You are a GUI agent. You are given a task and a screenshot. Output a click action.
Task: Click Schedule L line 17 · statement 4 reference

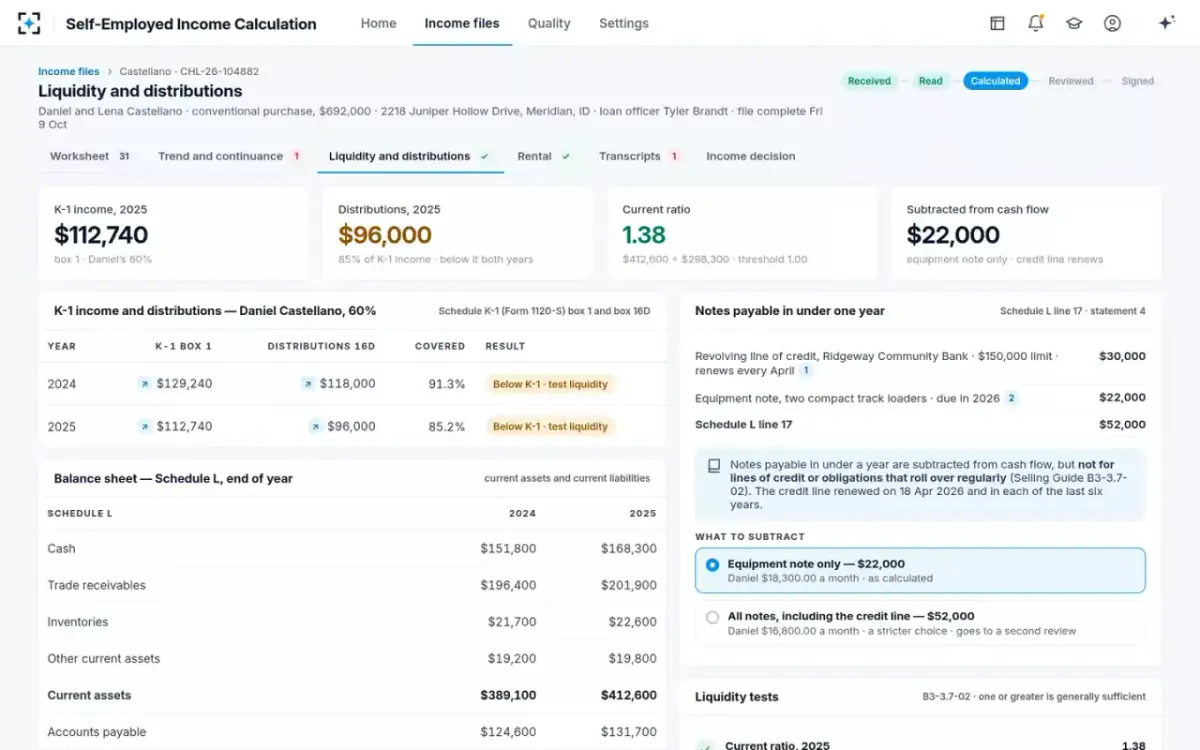pyautogui.click(x=1073, y=312)
